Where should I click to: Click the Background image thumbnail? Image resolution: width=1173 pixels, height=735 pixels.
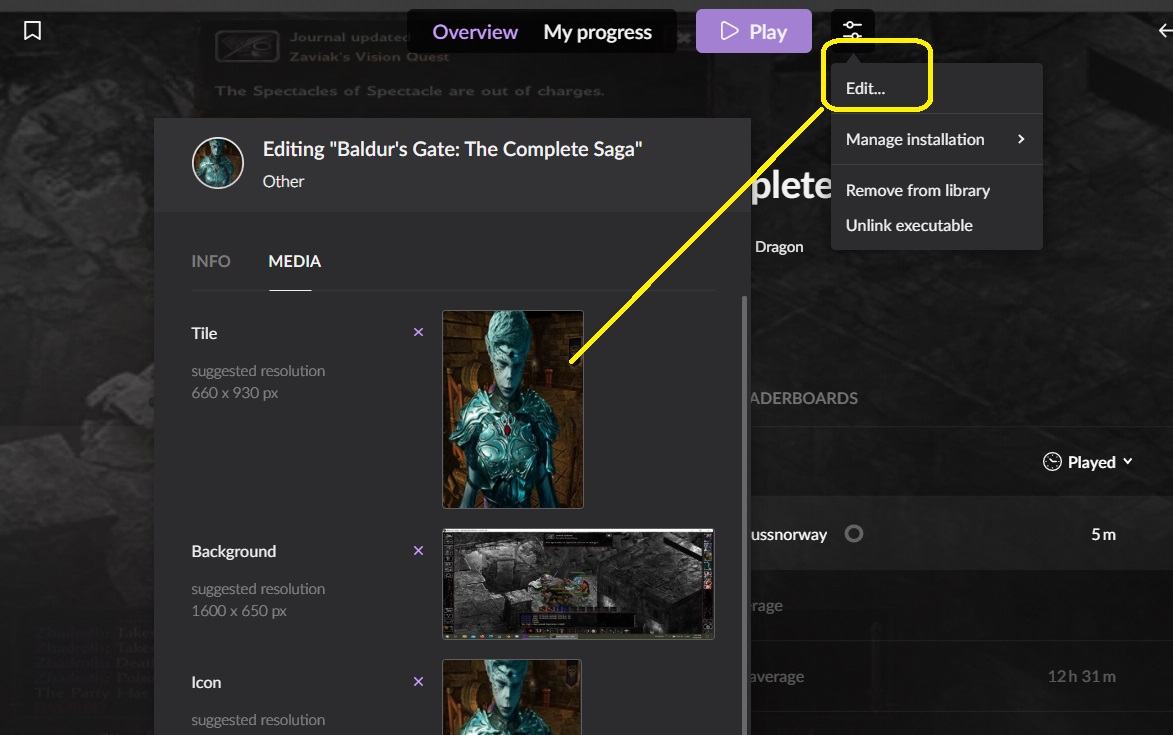click(578, 584)
